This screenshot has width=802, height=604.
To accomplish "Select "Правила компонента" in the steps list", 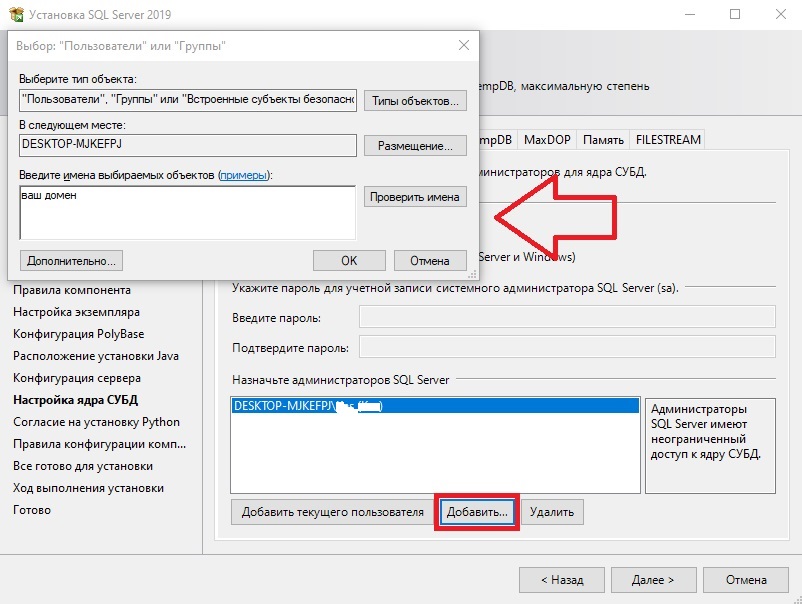I will (72, 290).
